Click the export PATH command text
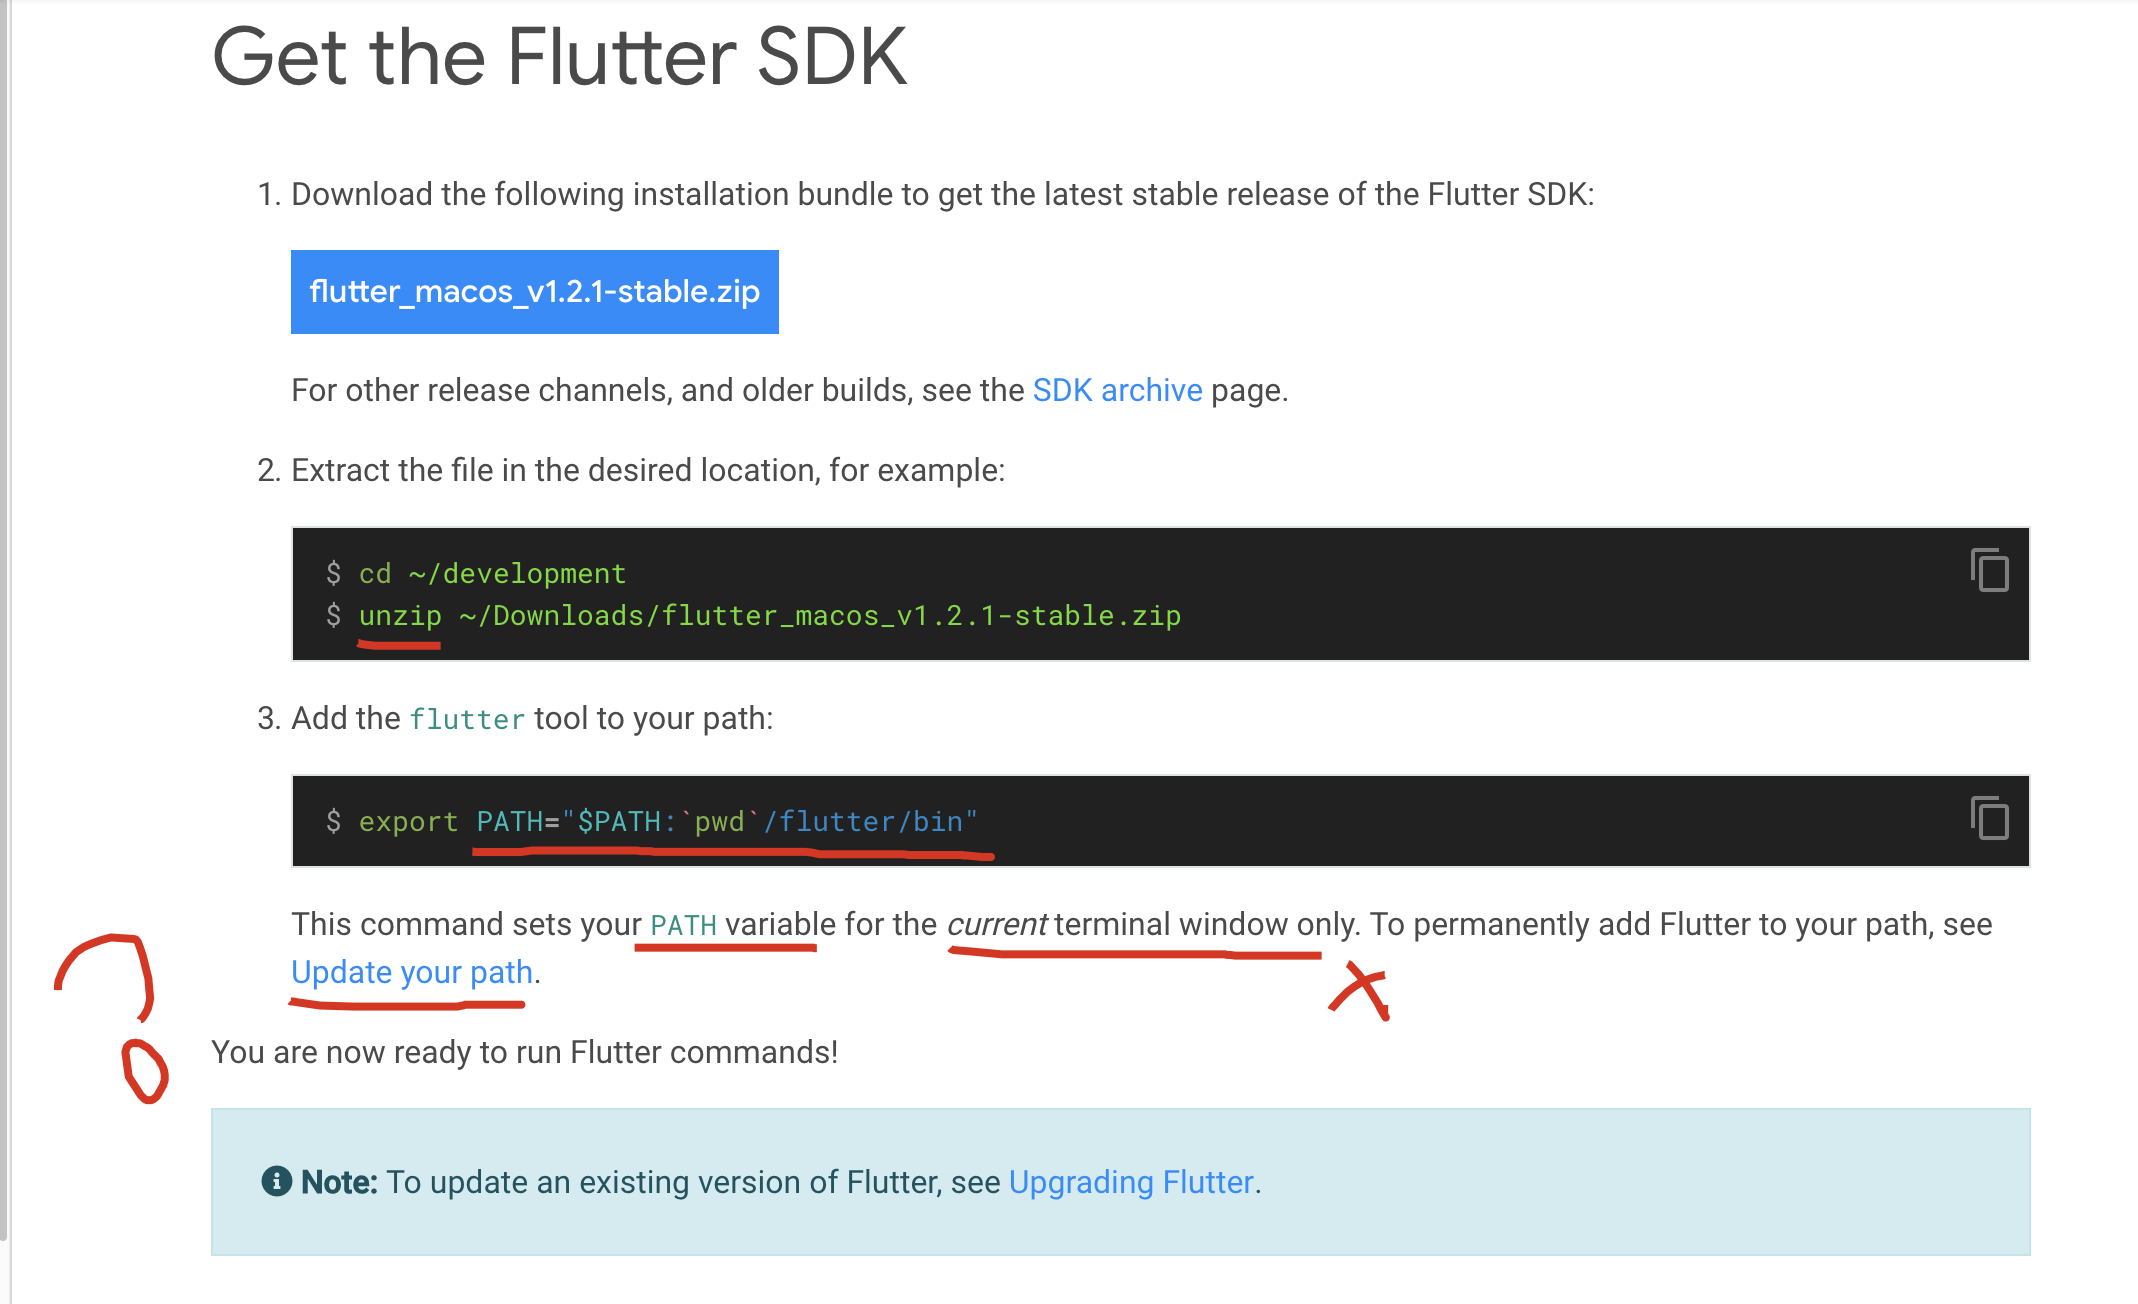This screenshot has height=1304, width=2138. click(667, 822)
